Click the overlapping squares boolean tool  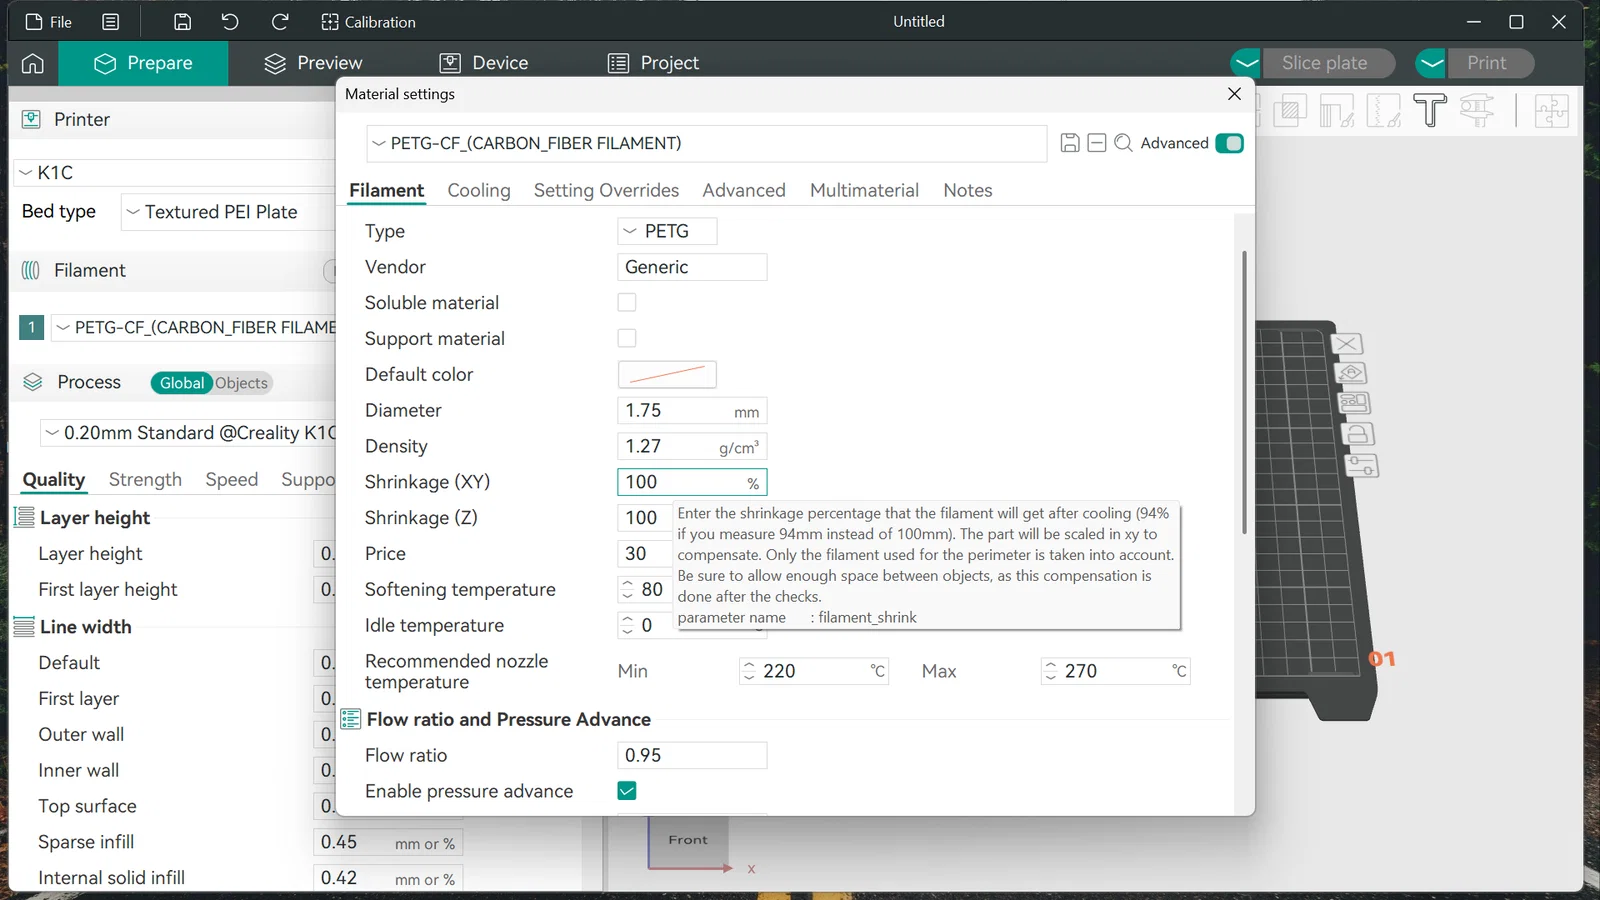[1289, 110]
